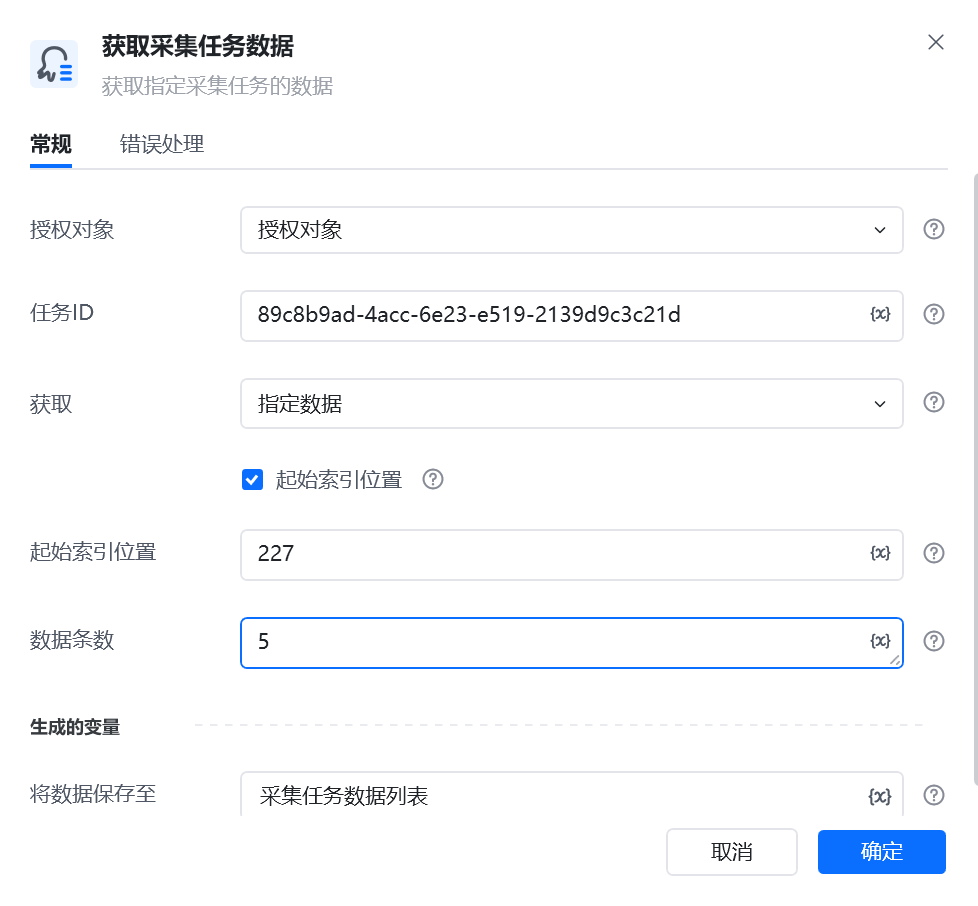The image size is (978, 906).
Task: Show help for 数据条数 field
Action: tap(933, 641)
